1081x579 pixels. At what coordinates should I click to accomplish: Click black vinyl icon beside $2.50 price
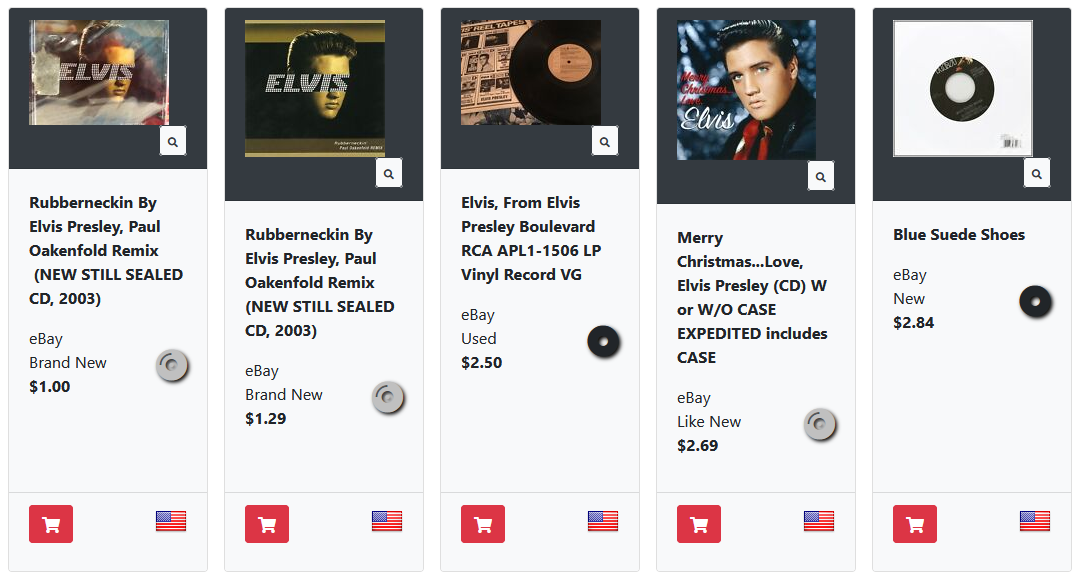point(604,342)
